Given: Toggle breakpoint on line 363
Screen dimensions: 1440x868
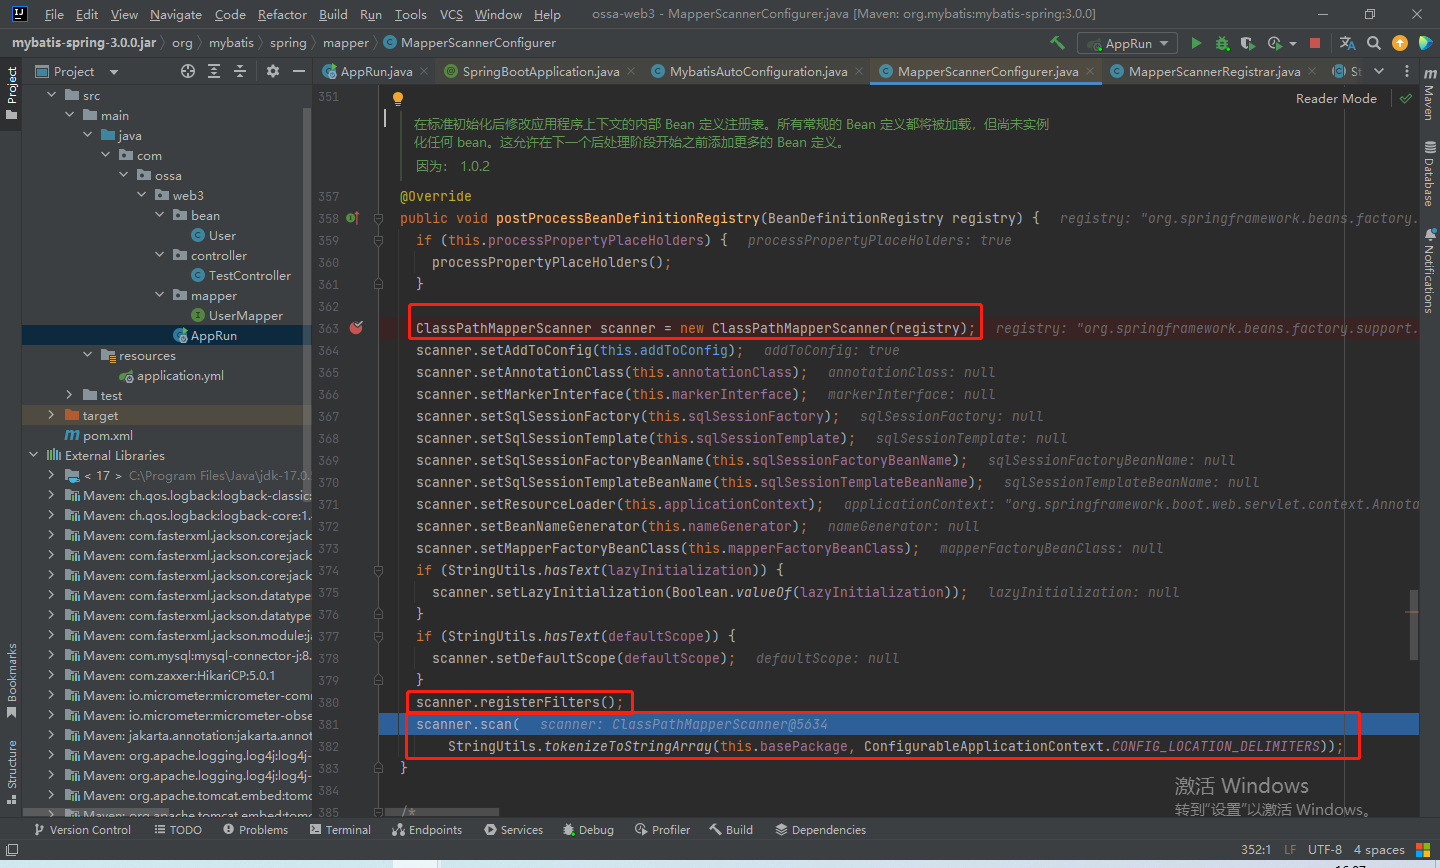Looking at the screenshot, I should [357, 327].
